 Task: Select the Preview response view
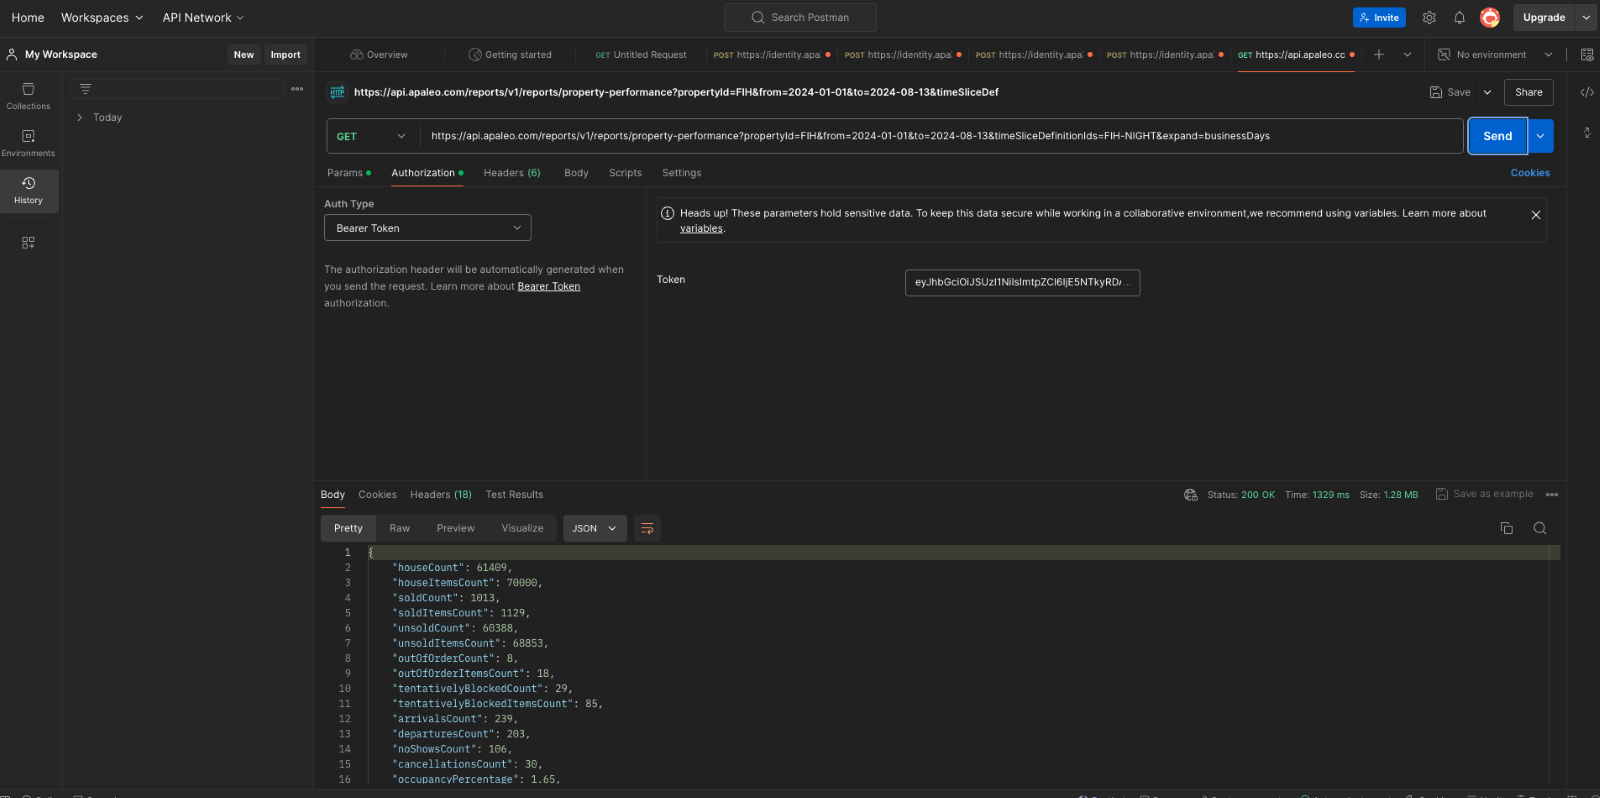pos(455,528)
